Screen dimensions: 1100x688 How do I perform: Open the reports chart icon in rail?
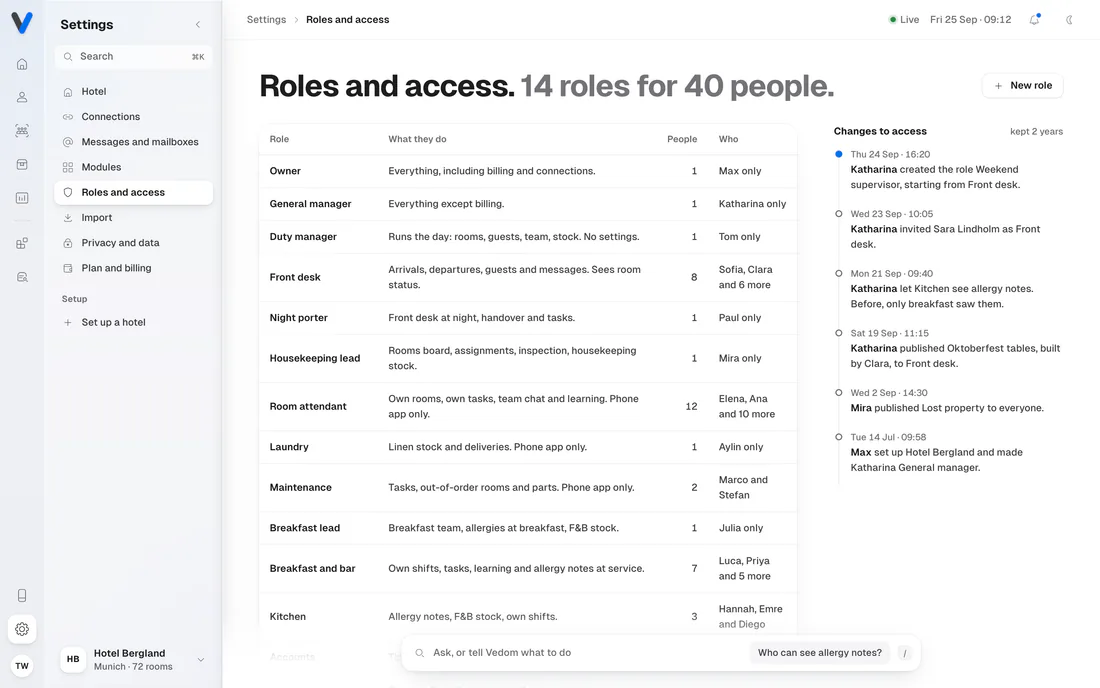tap(22, 198)
